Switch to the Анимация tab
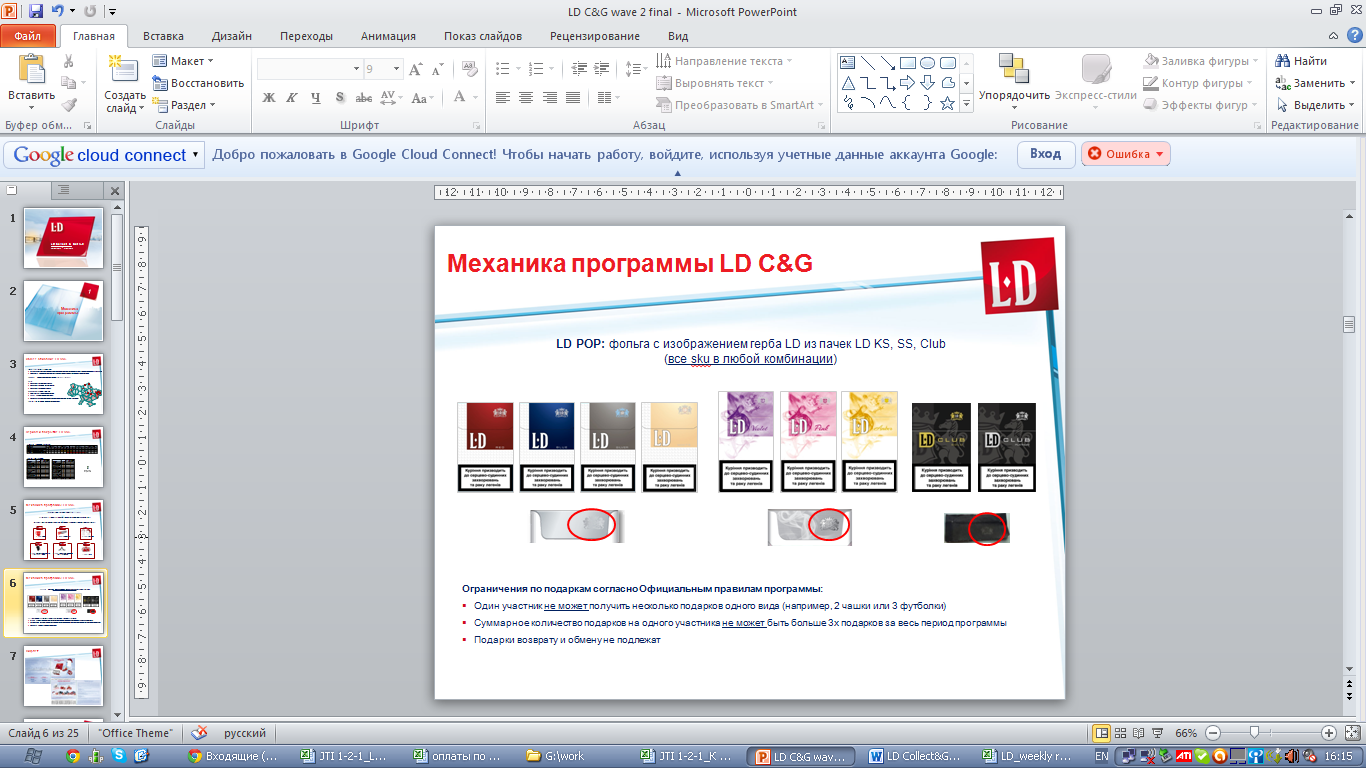The height and width of the screenshot is (768, 1366). coord(388,36)
